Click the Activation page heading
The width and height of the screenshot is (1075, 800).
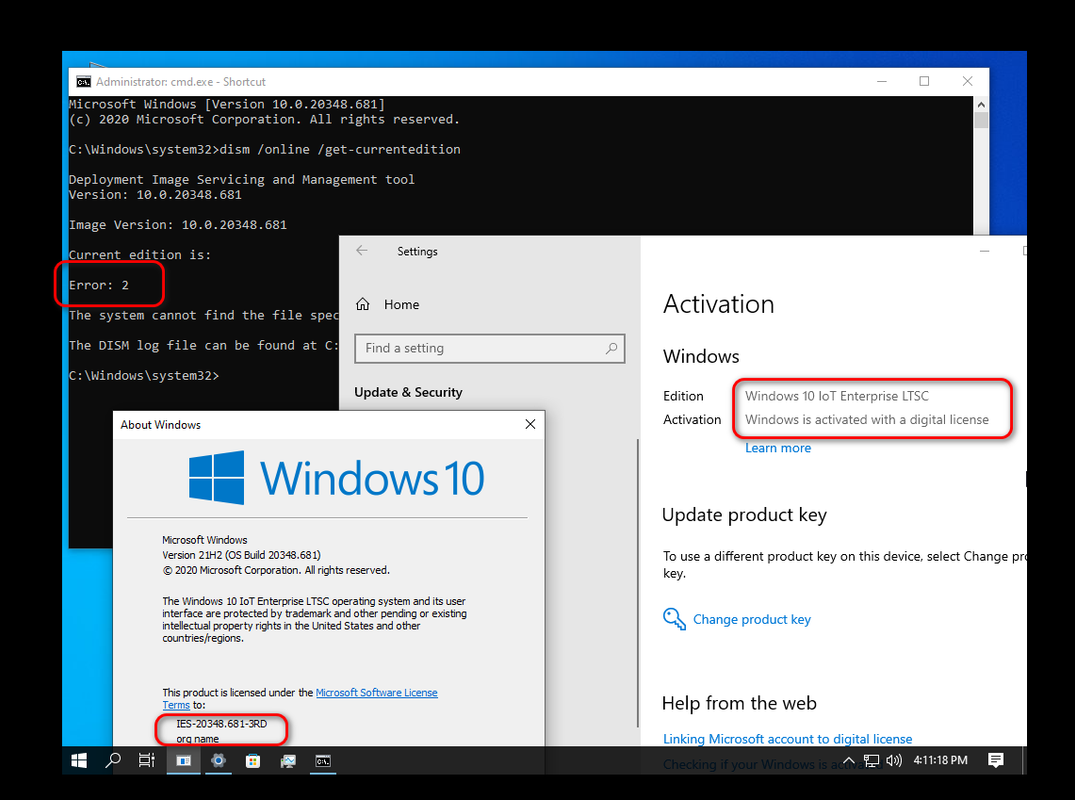(x=718, y=304)
